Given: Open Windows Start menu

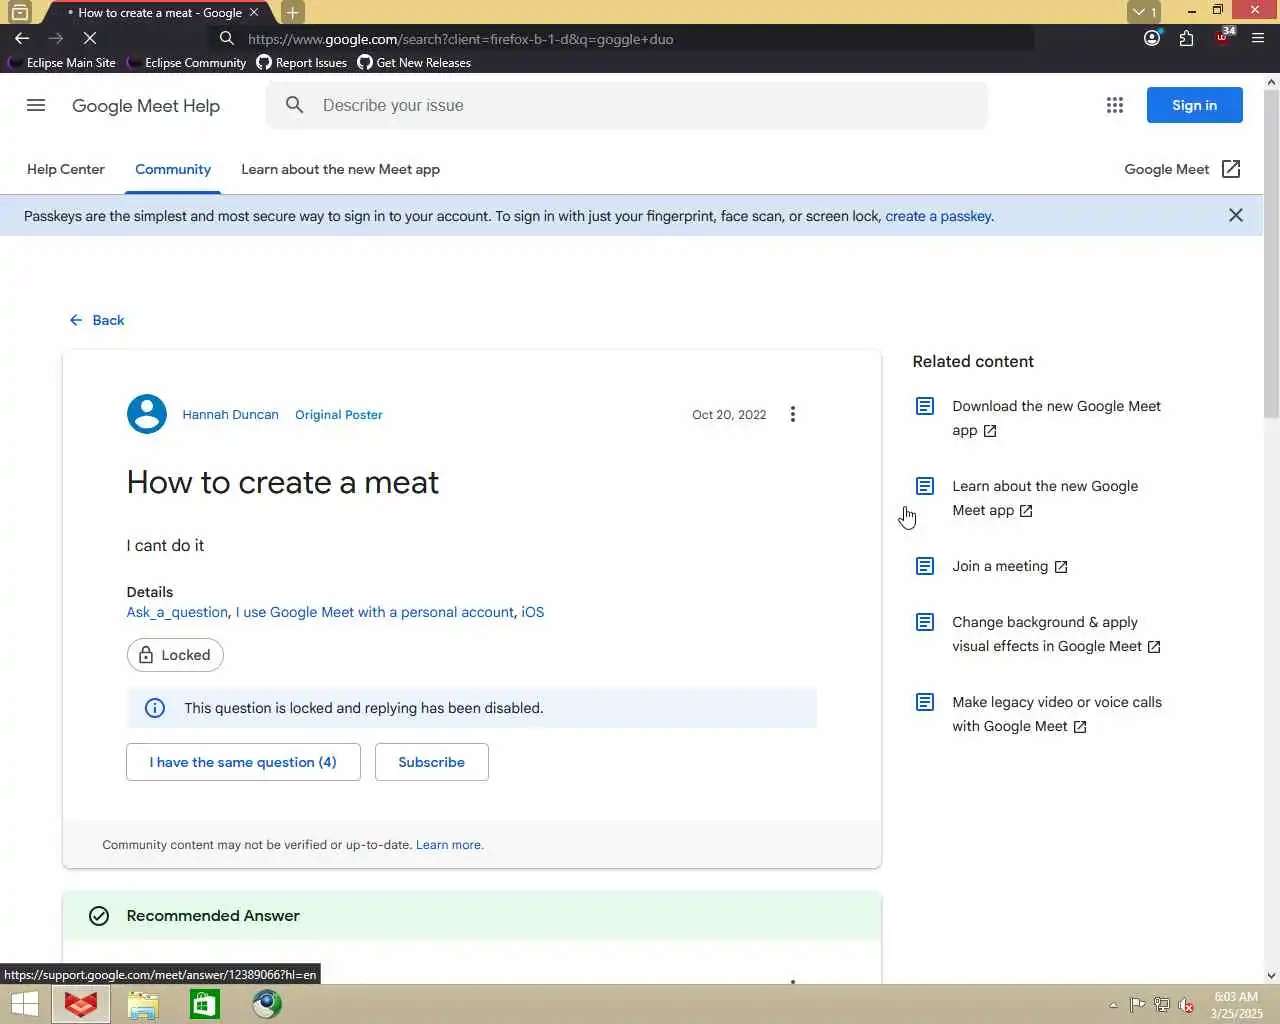Looking at the screenshot, I should point(24,1004).
